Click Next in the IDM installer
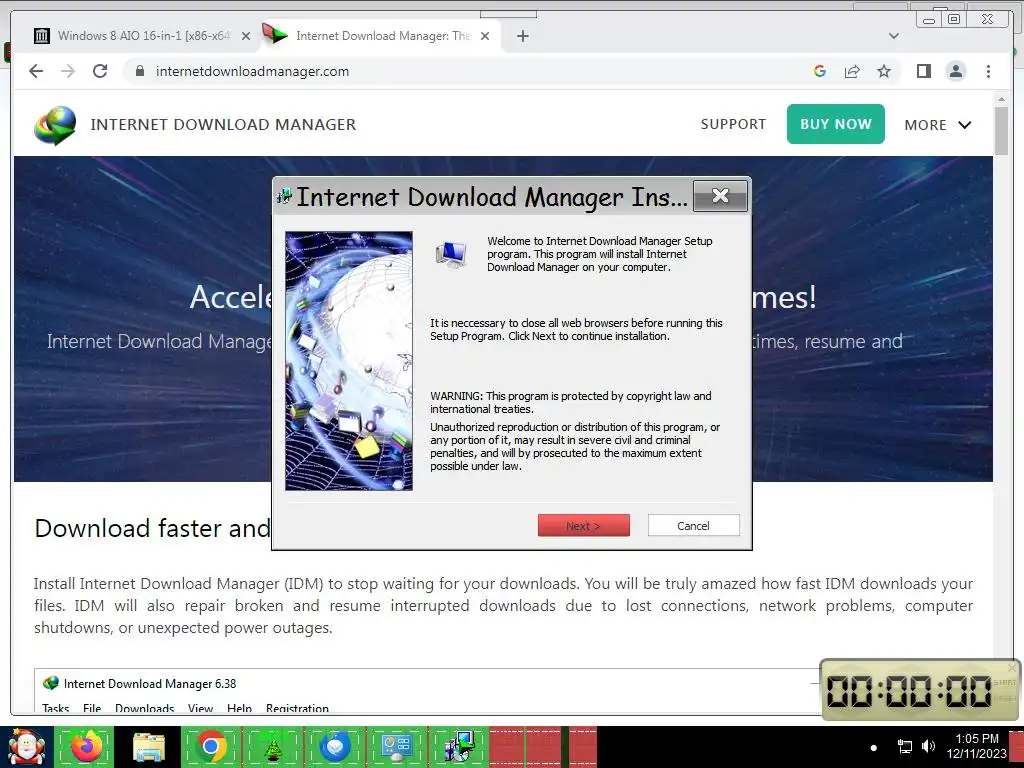The width and height of the screenshot is (1024, 768). coord(584,526)
